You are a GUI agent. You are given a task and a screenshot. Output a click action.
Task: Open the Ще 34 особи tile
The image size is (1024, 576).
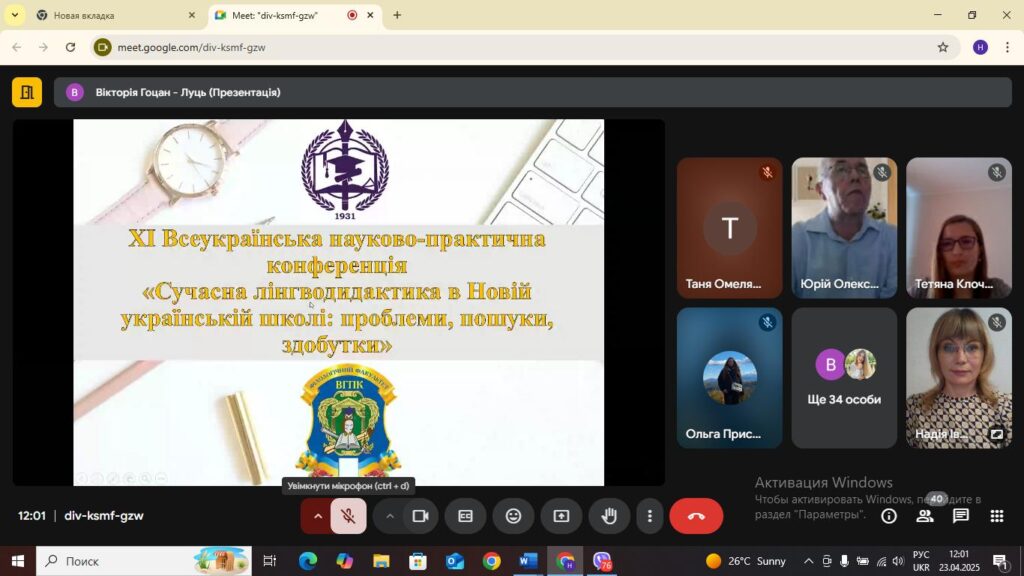pos(844,378)
